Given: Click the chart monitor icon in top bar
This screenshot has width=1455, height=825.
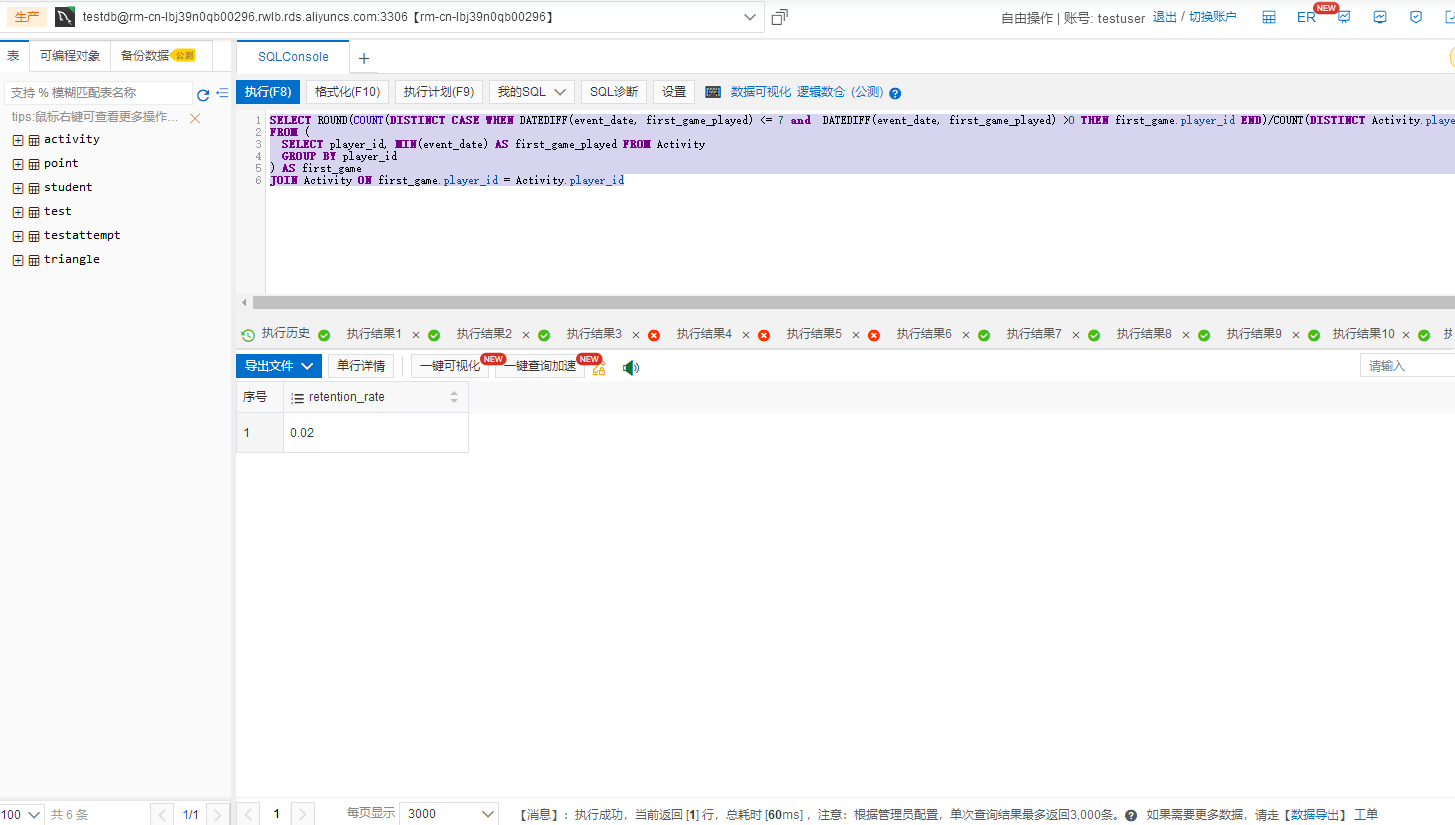Looking at the screenshot, I should tap(1380, 17).
